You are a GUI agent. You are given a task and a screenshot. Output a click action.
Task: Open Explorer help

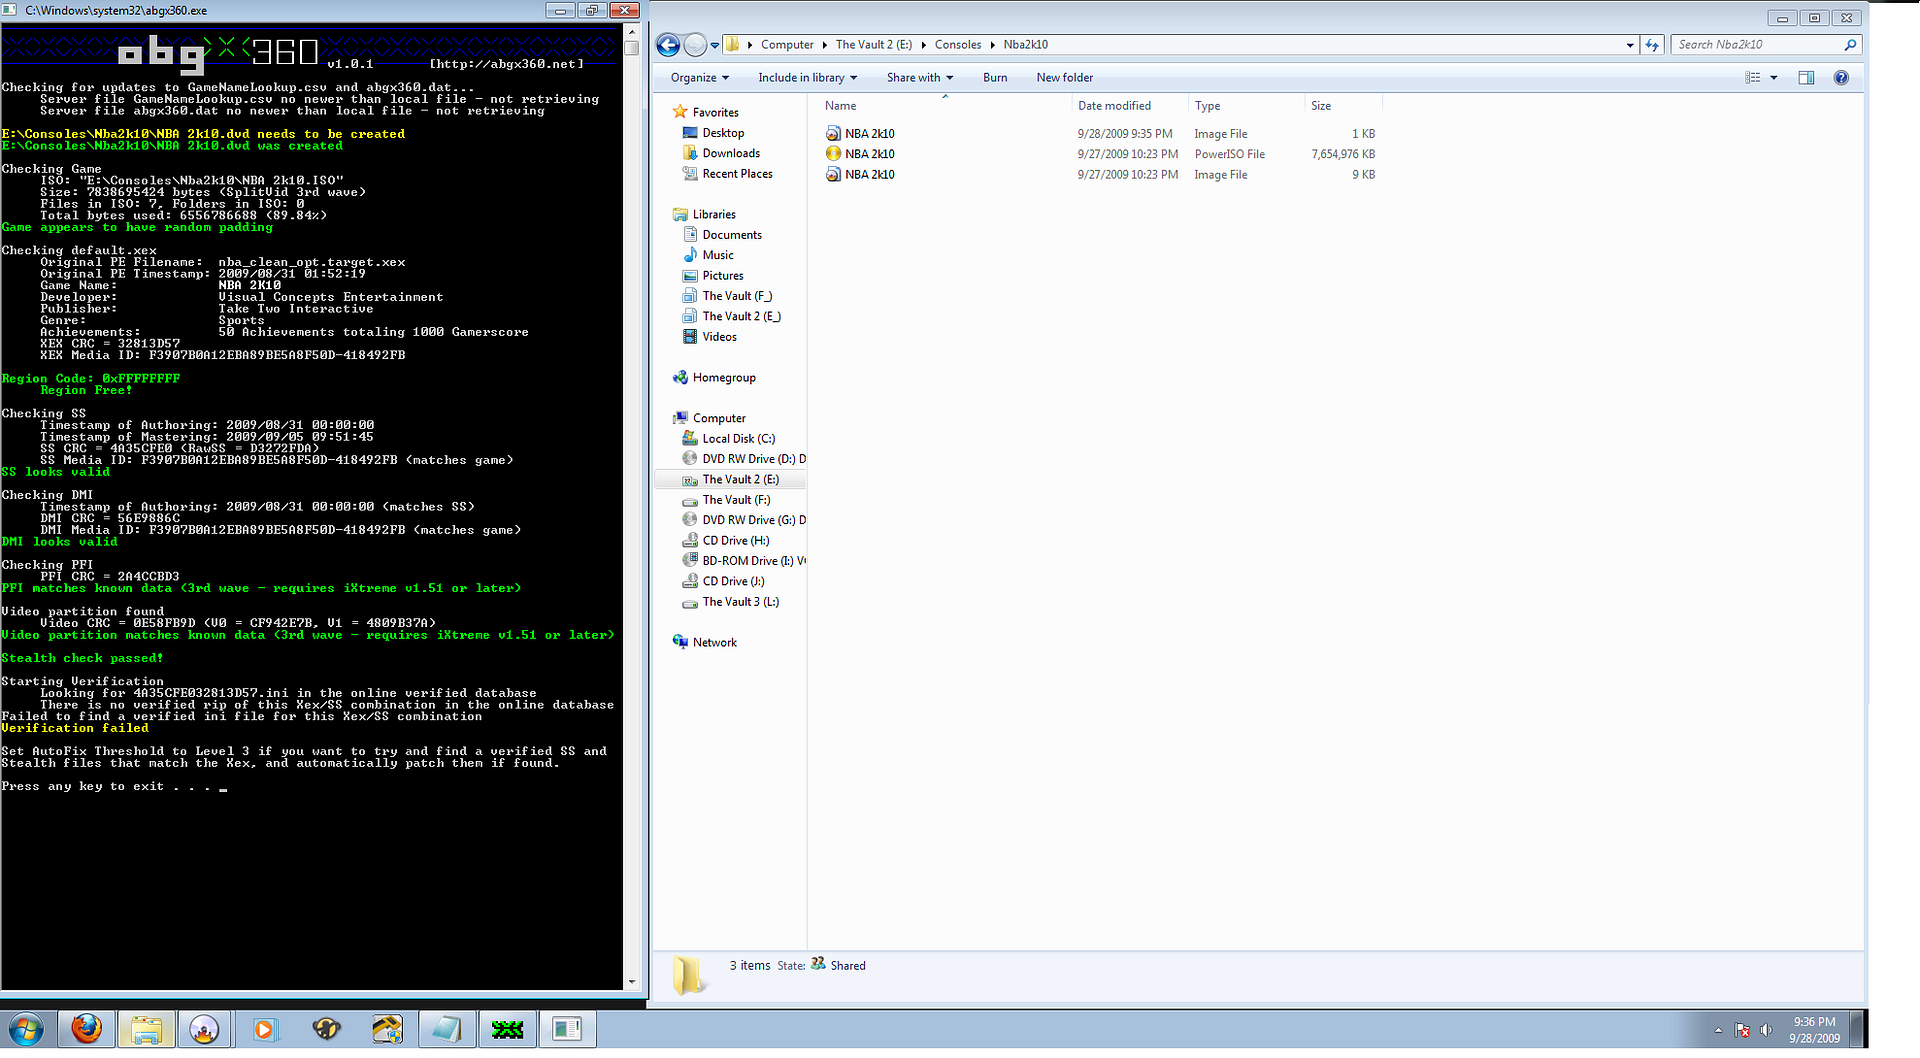click(1841, 78)
